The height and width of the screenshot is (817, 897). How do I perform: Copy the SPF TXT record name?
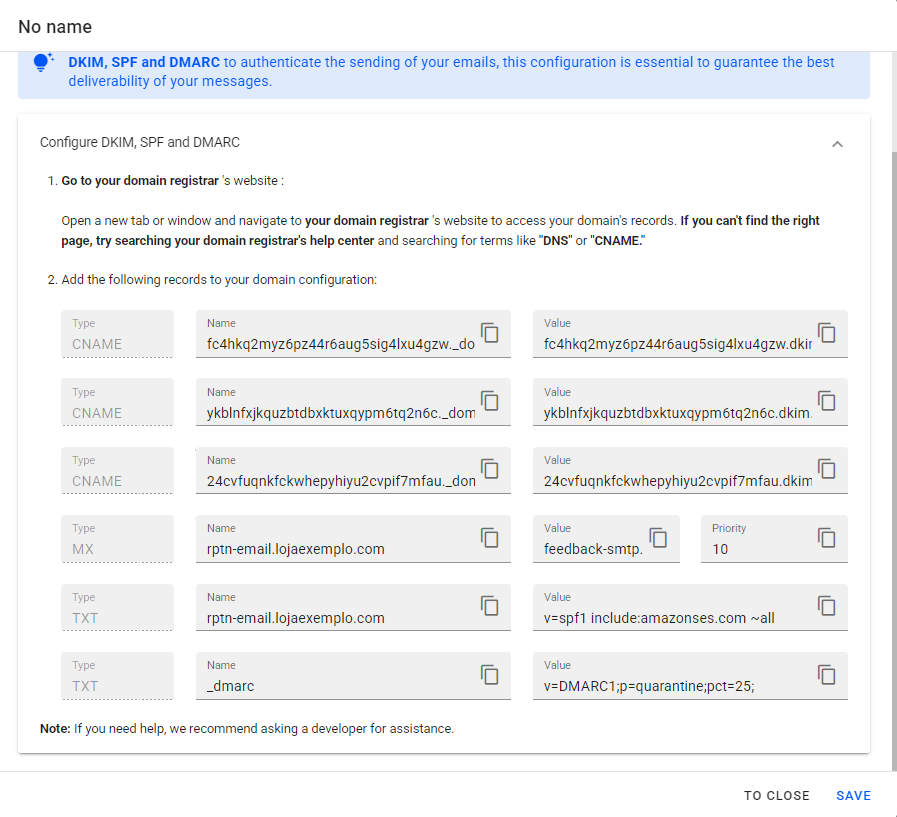click(x=490, y=605)
